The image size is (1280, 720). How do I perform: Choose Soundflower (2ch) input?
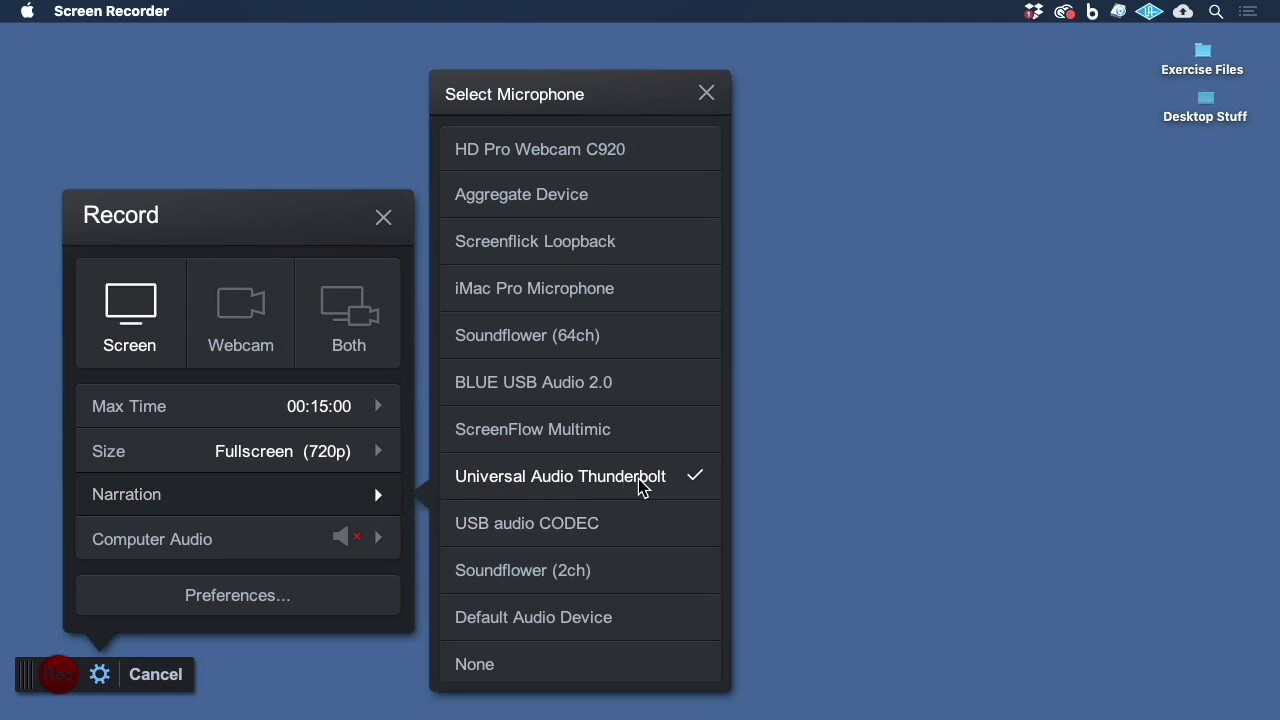pyautogui.click(x=580, y=570)
